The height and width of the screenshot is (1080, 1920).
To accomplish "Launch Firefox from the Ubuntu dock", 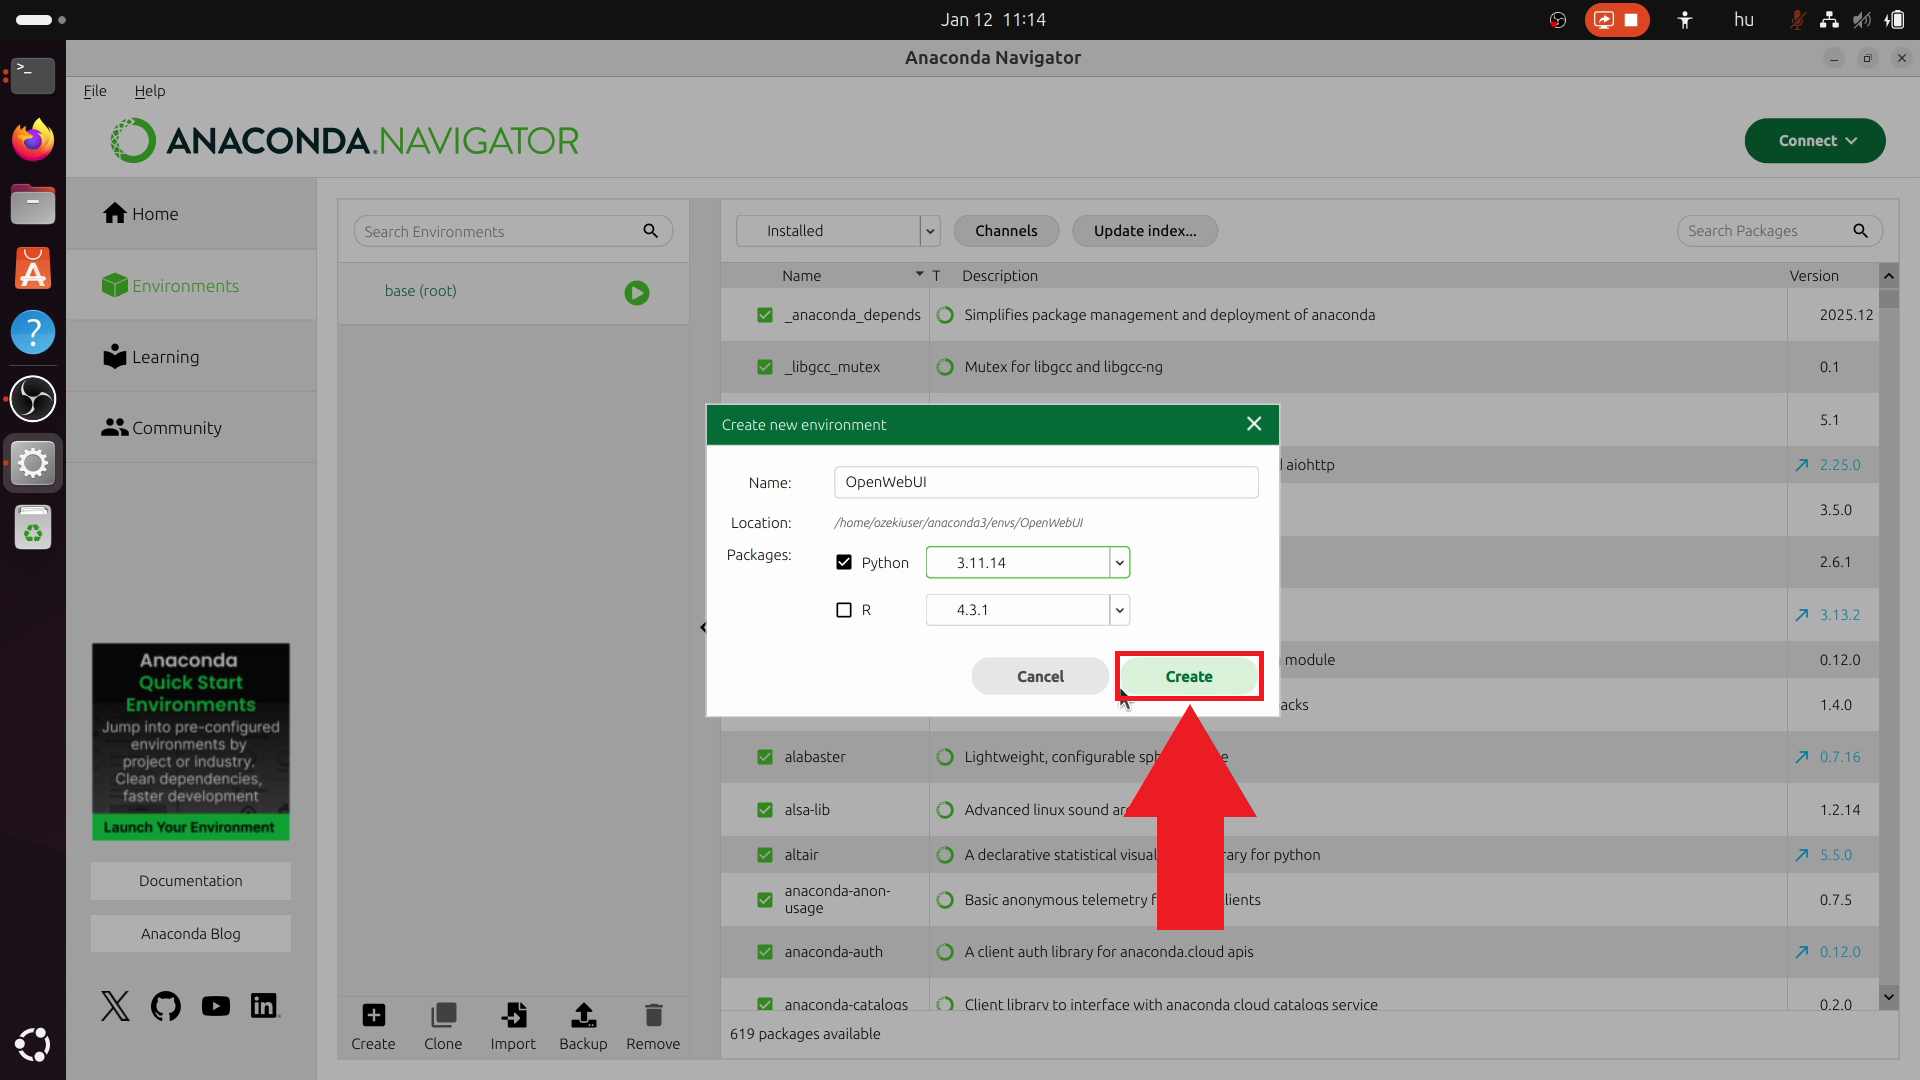I will [x=33, y=140].
